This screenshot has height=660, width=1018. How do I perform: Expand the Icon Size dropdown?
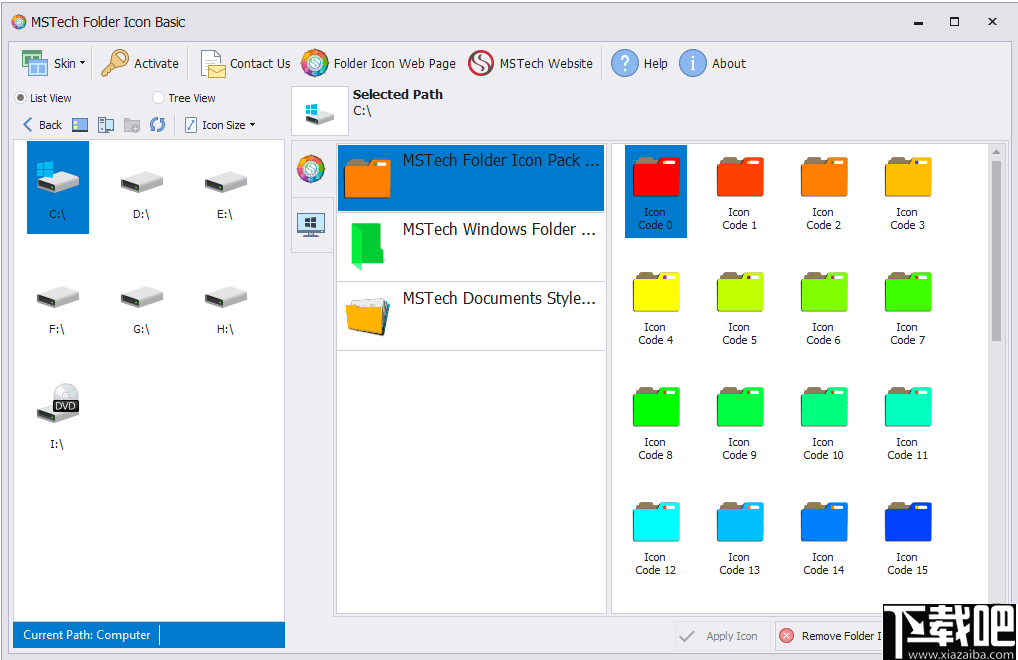(x=220, y=125)
